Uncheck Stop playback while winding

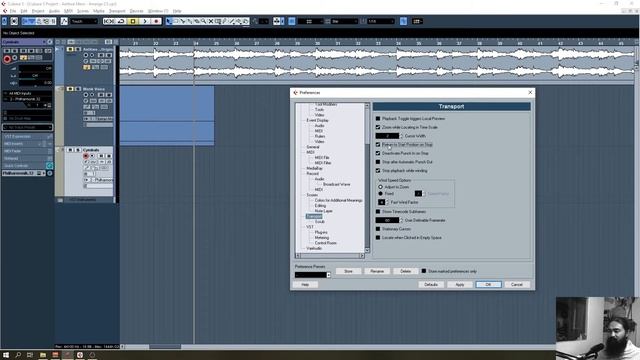tap(378, 171)
